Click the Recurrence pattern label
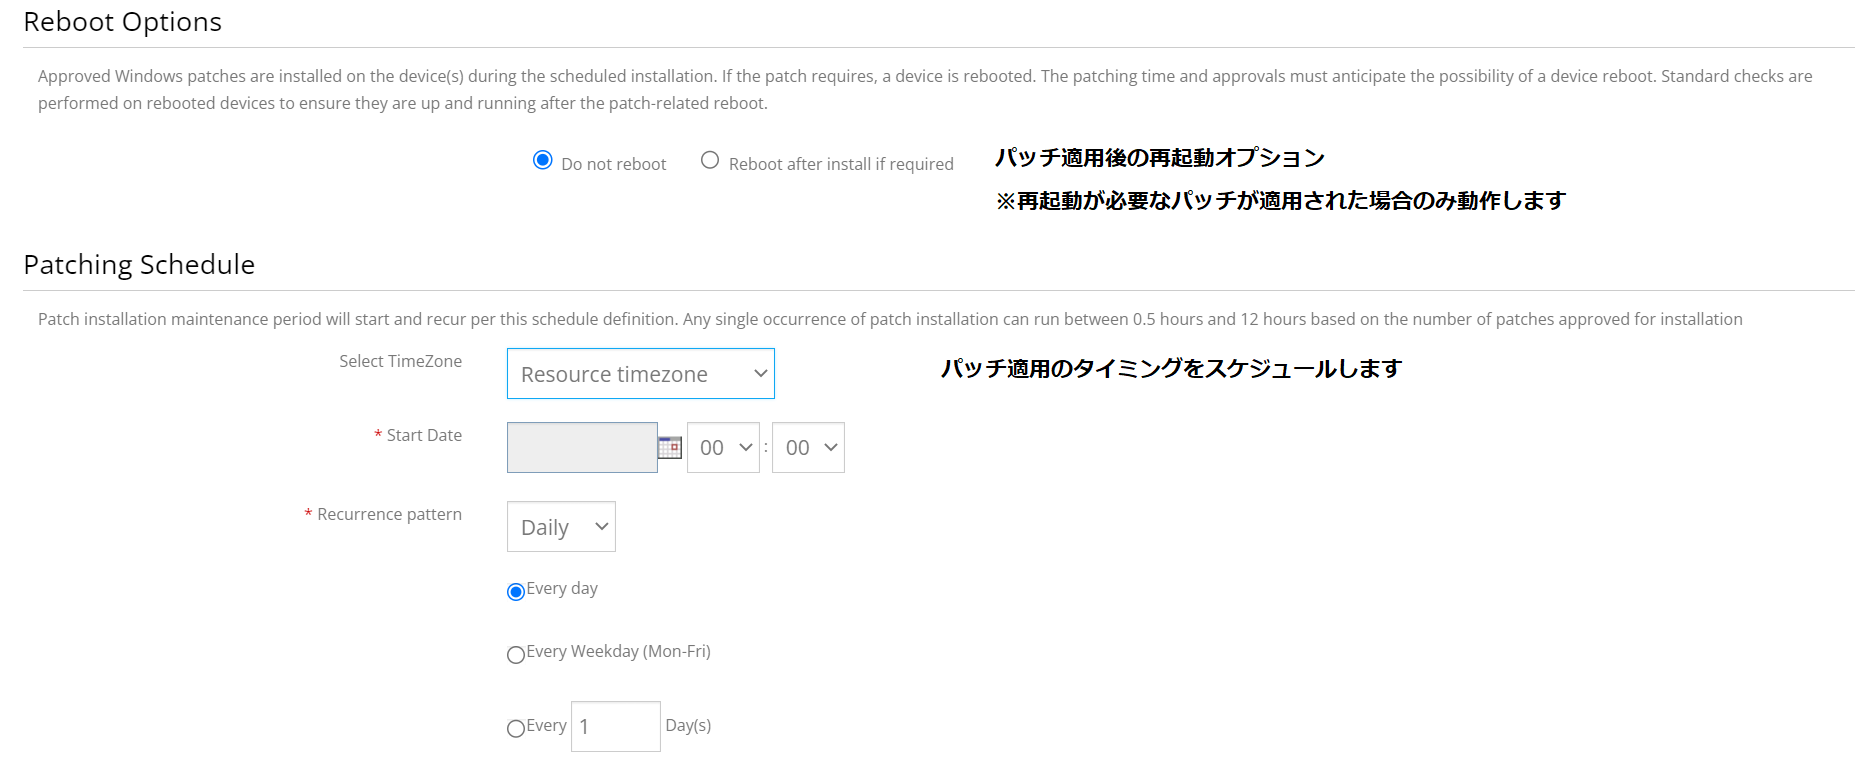Viewport: 1861px width, 765px height. tap(389, 514)
